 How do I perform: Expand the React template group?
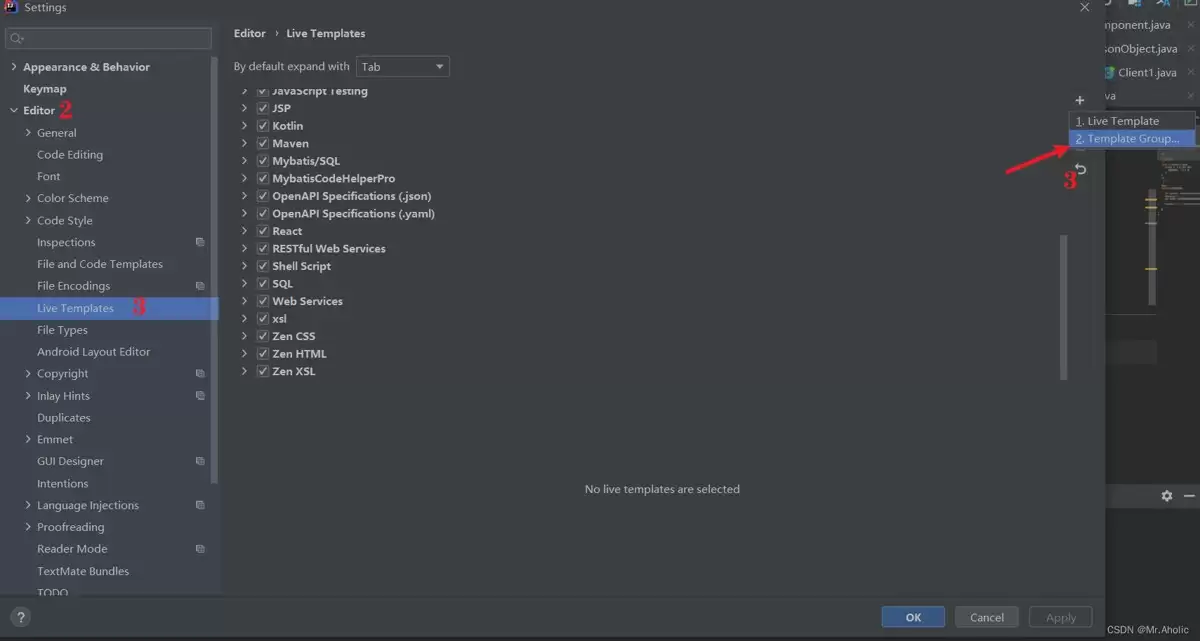(x=245, y=231)
